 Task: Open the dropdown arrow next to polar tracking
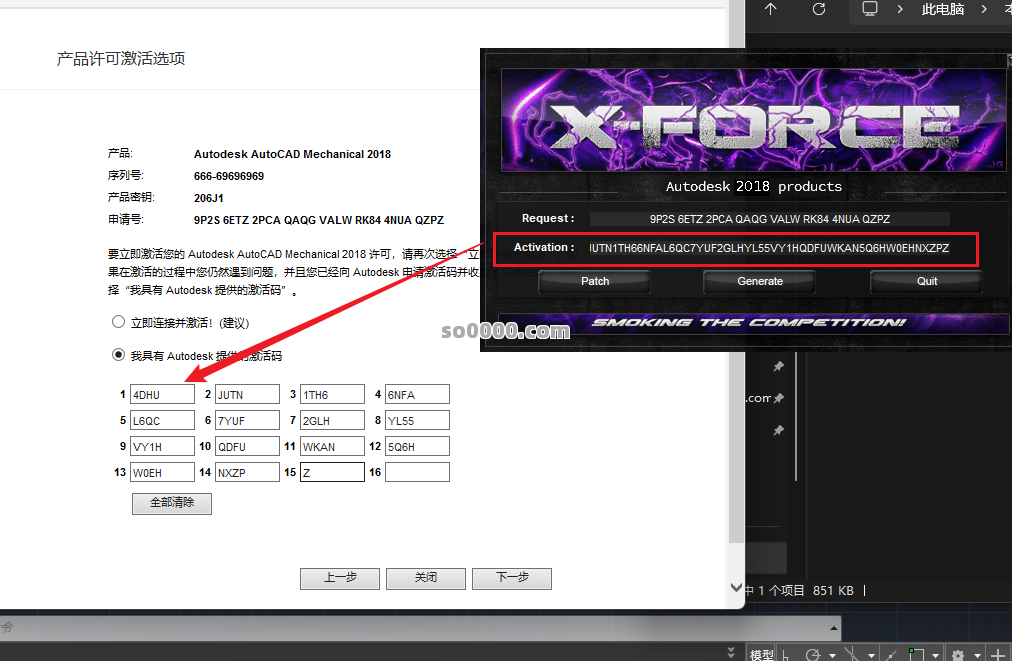834,655
